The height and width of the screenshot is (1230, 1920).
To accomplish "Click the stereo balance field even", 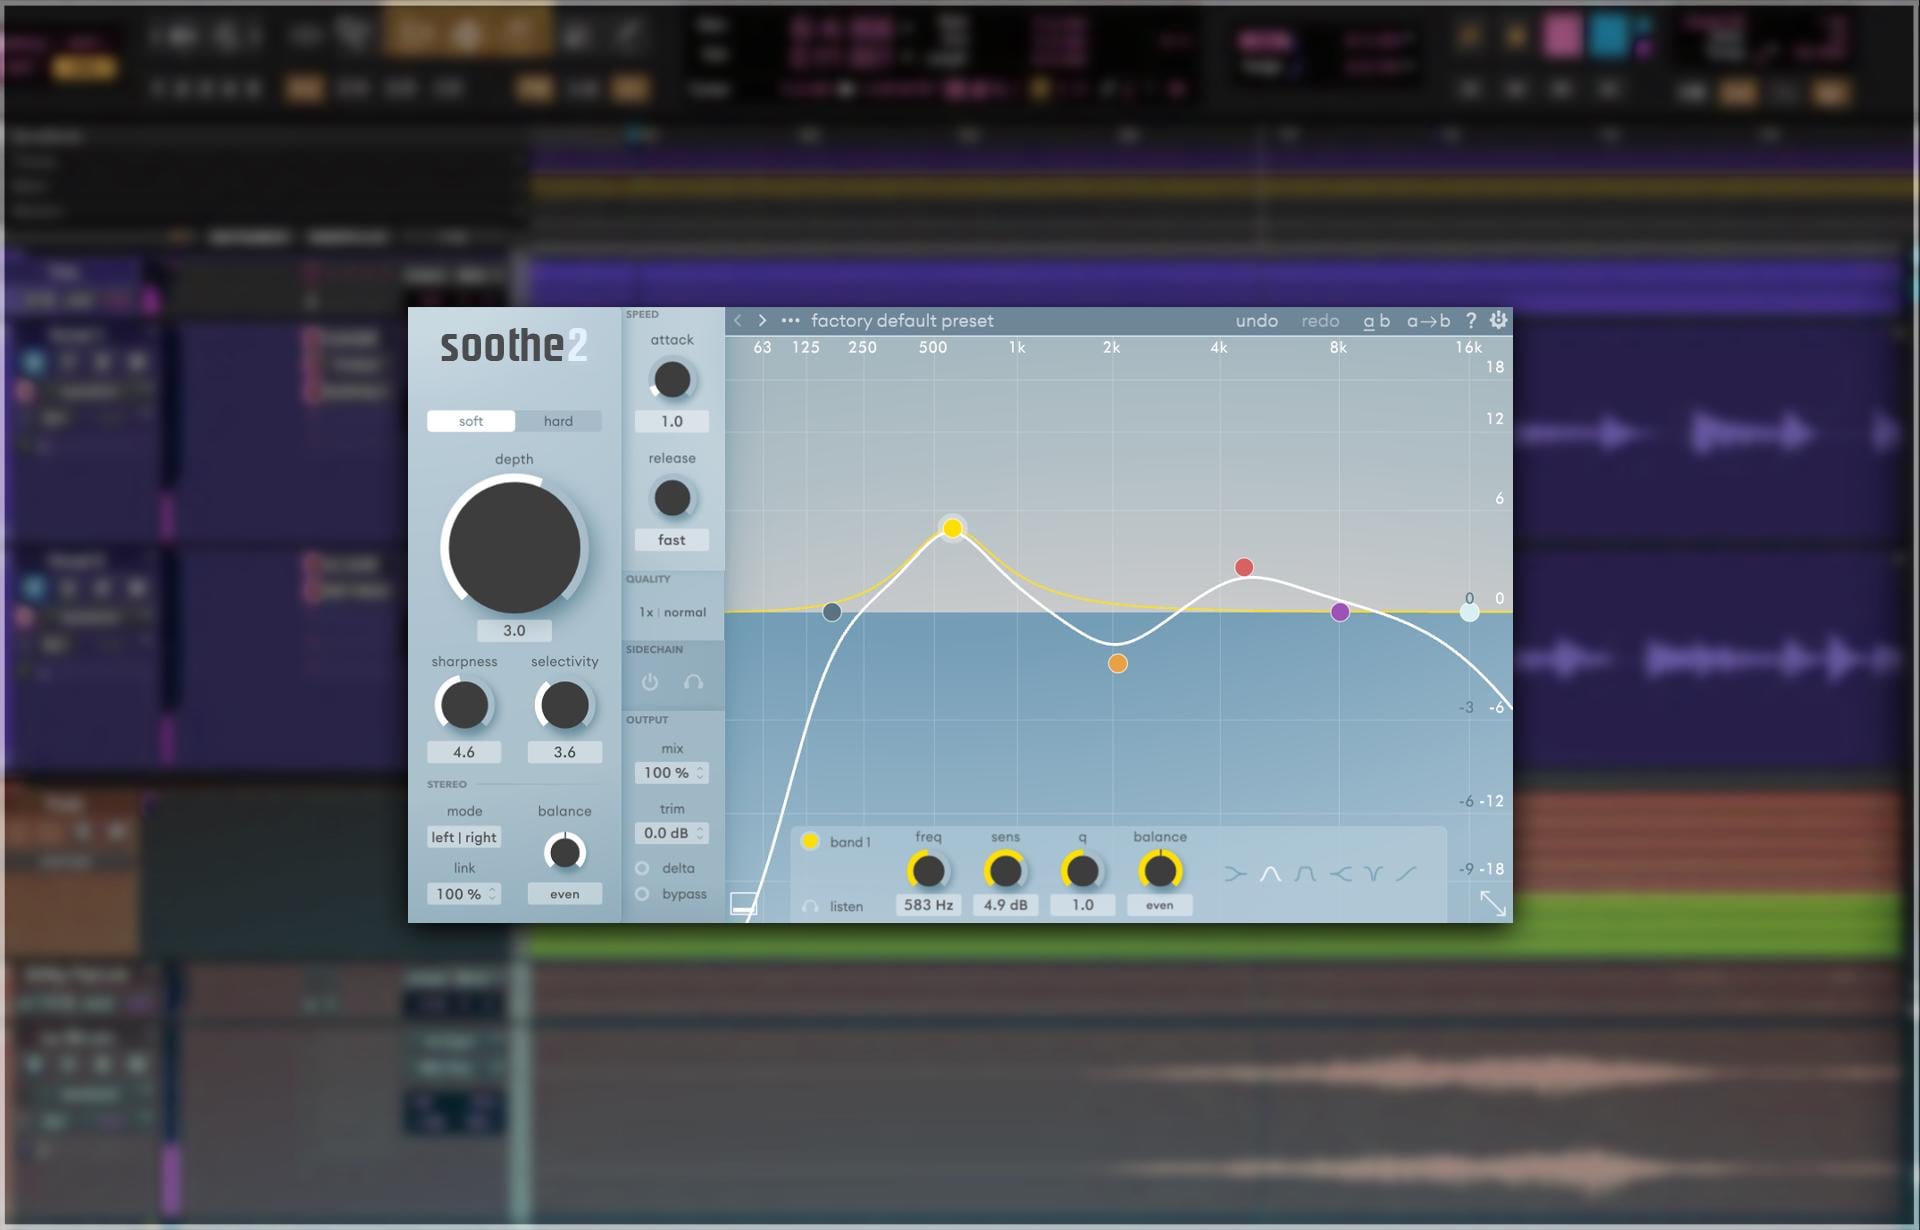I will coord(565,894).
